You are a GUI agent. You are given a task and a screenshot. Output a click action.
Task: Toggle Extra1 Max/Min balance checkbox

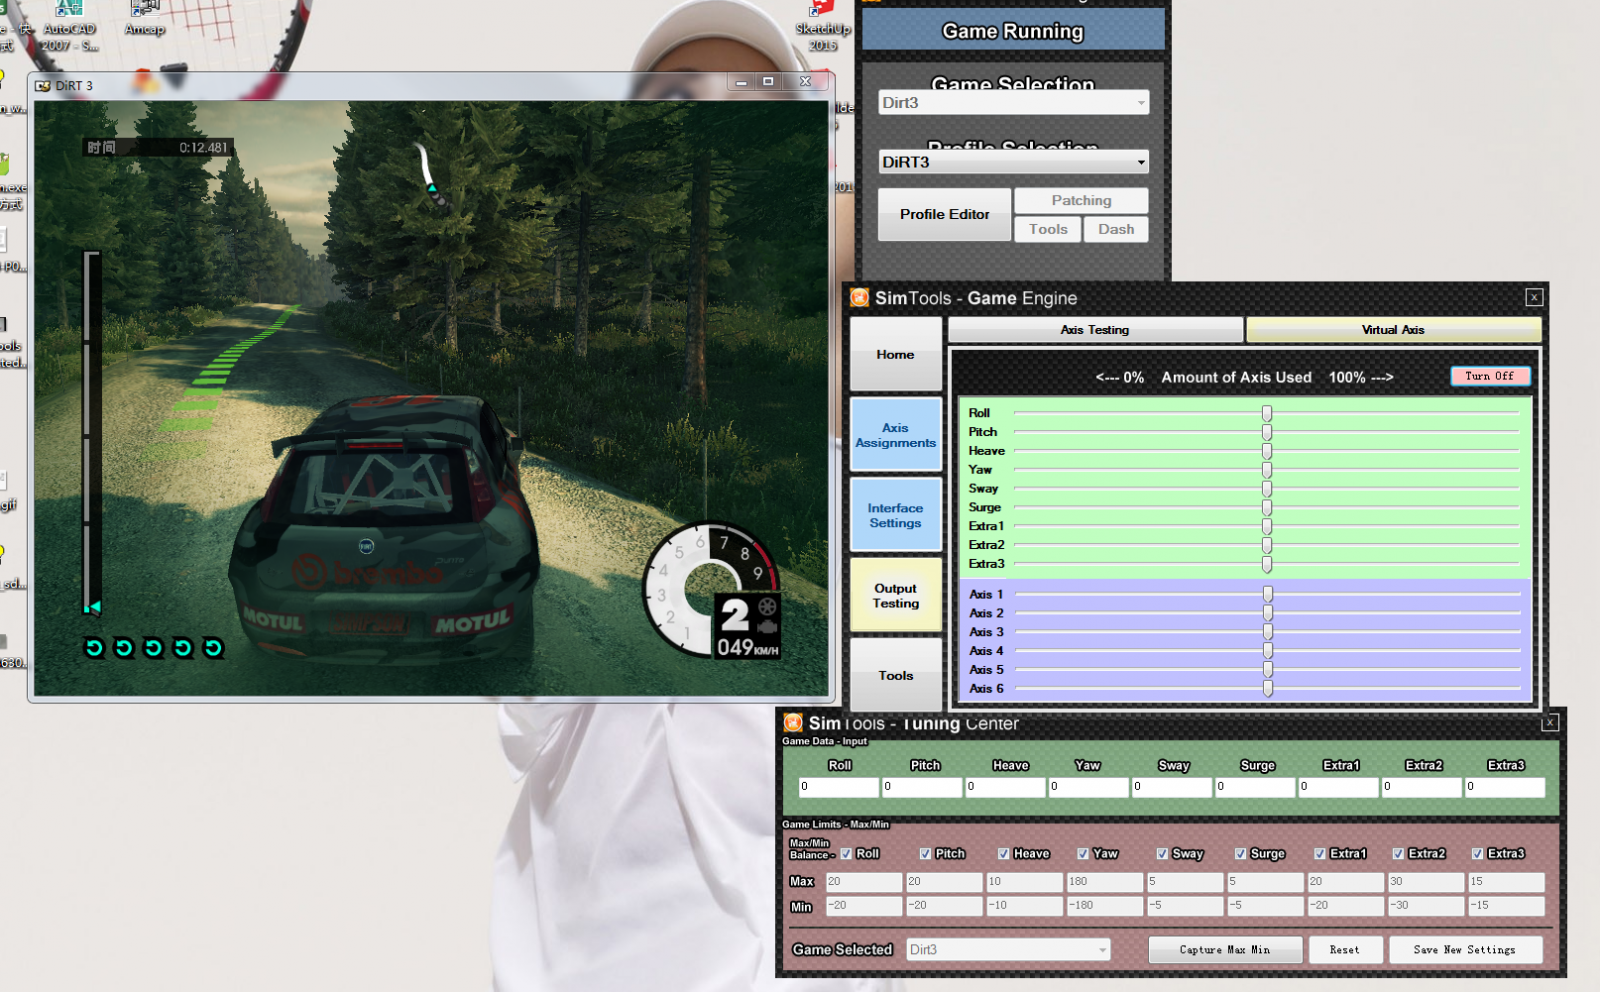tap(1320, 854)
